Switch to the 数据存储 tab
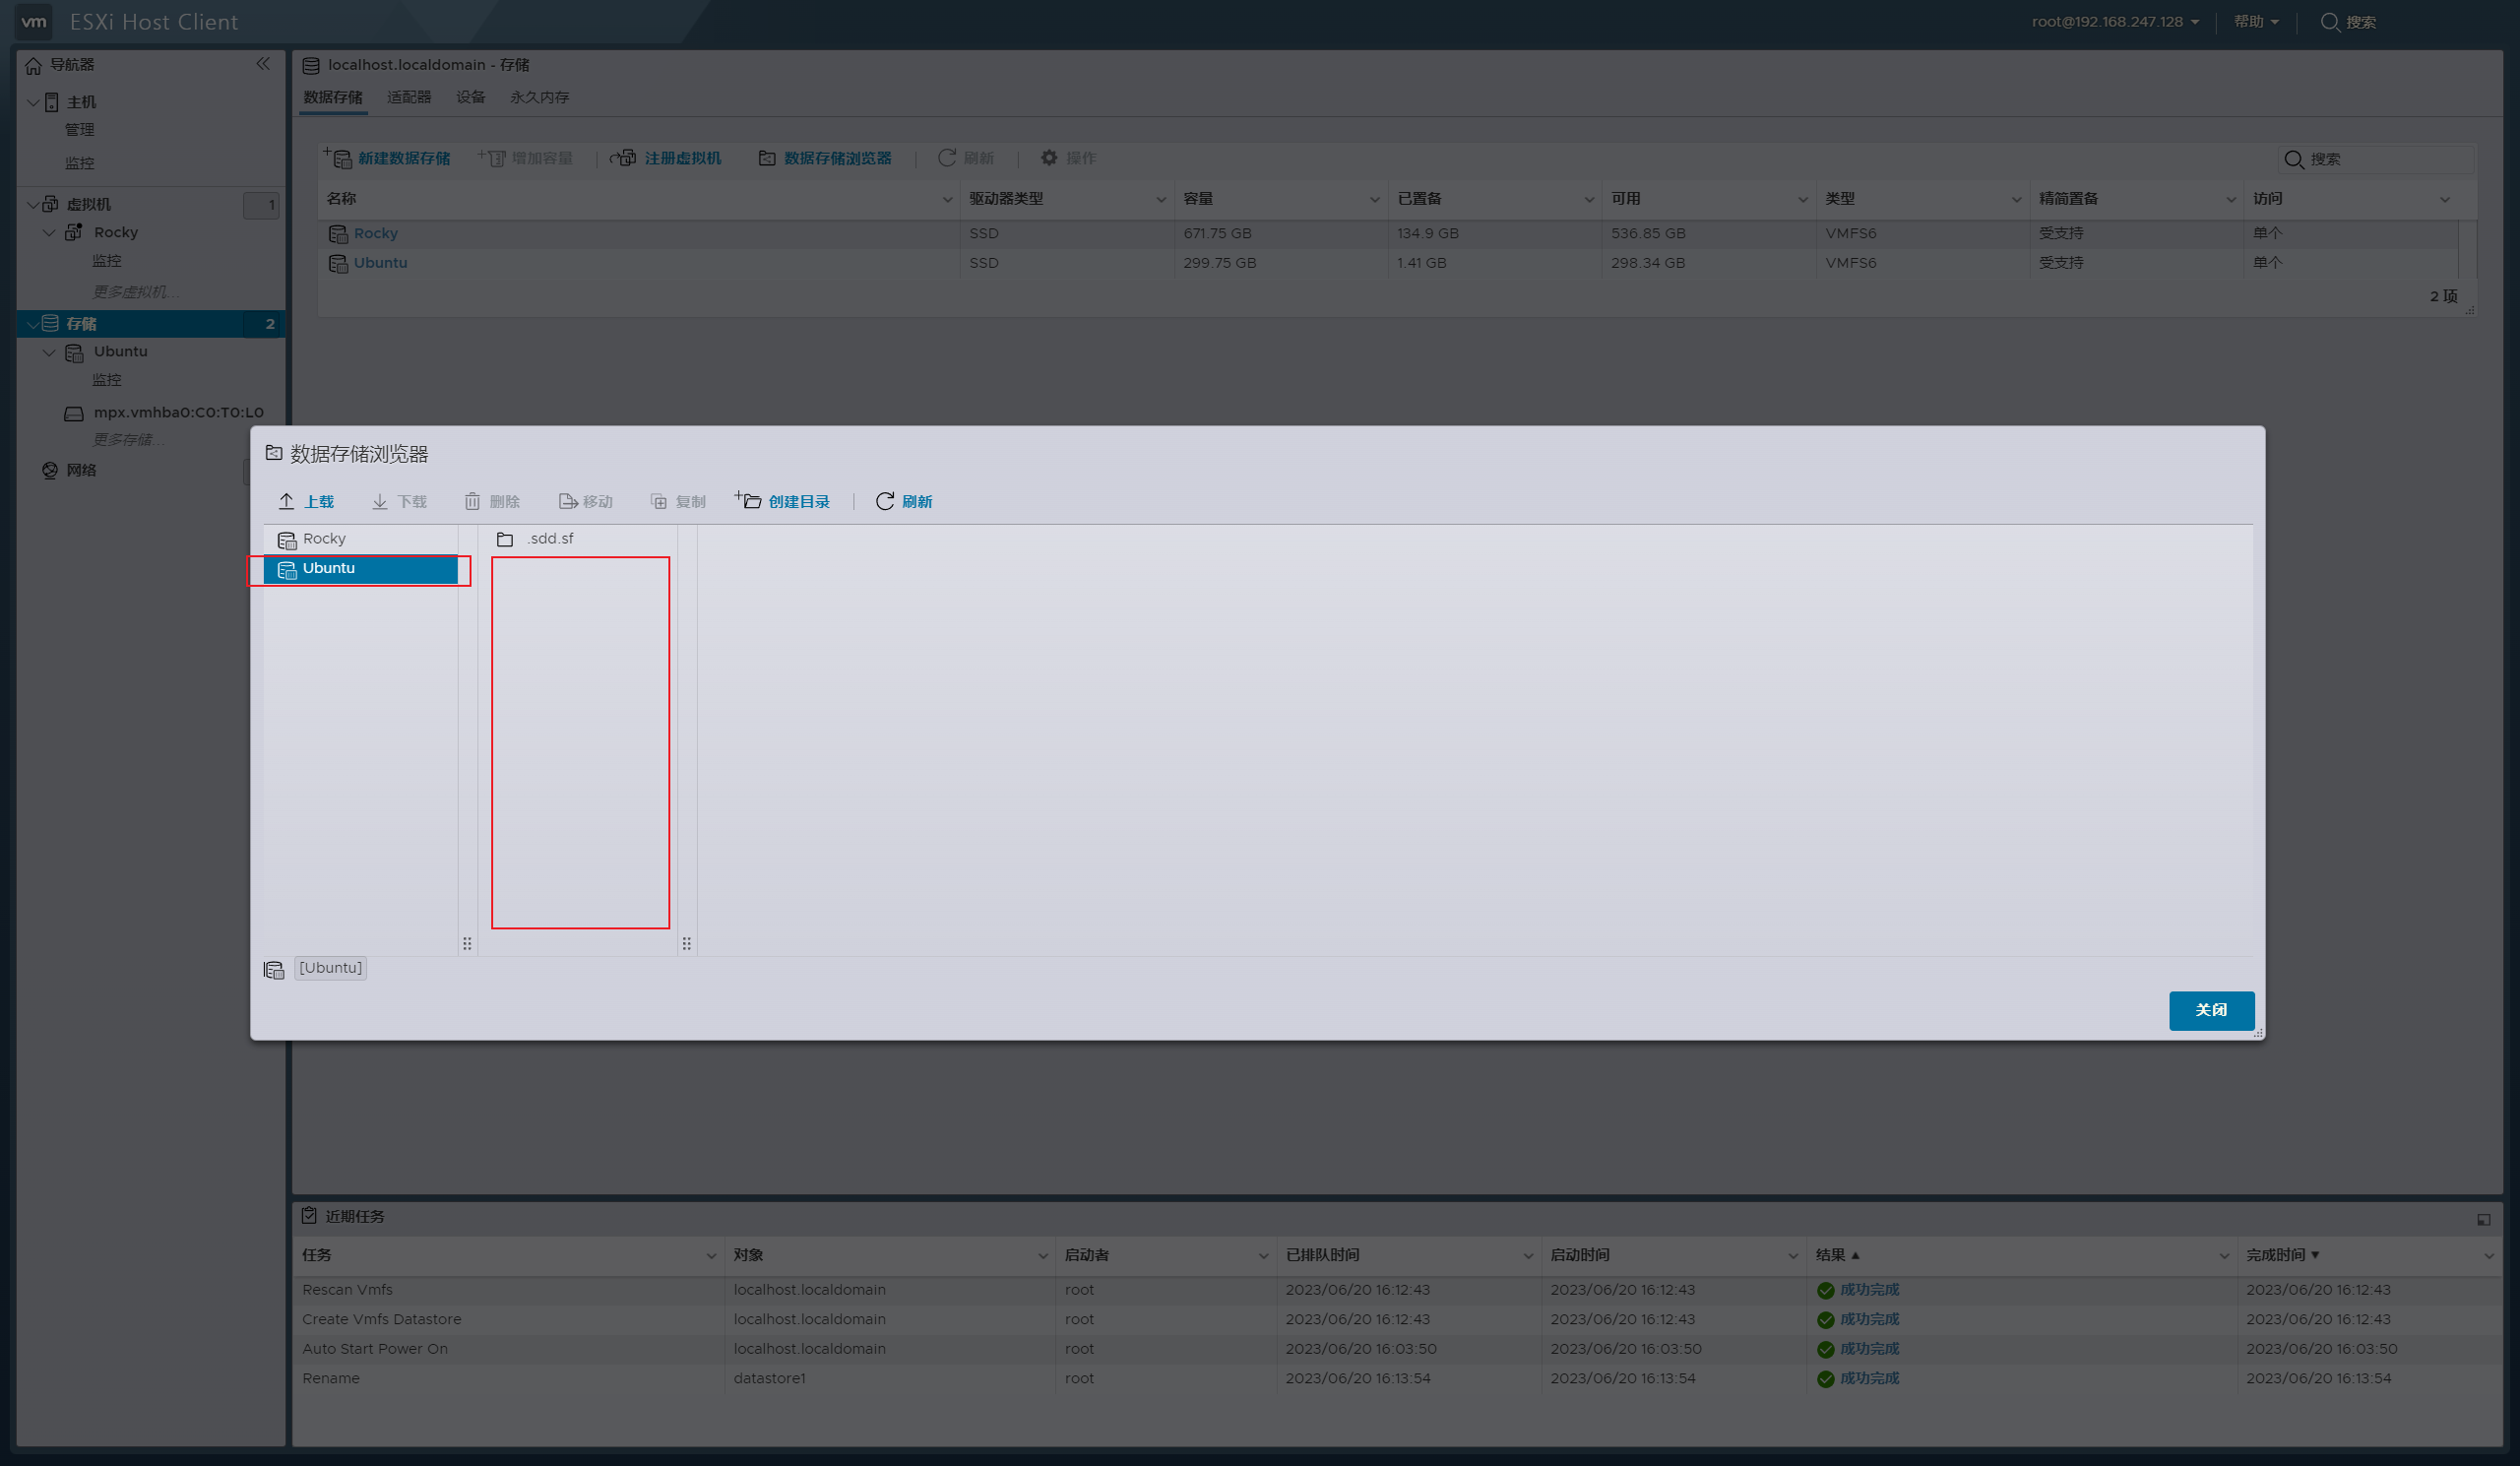This screenshot has height=1466, width=2520. click(x=333, y=97)
